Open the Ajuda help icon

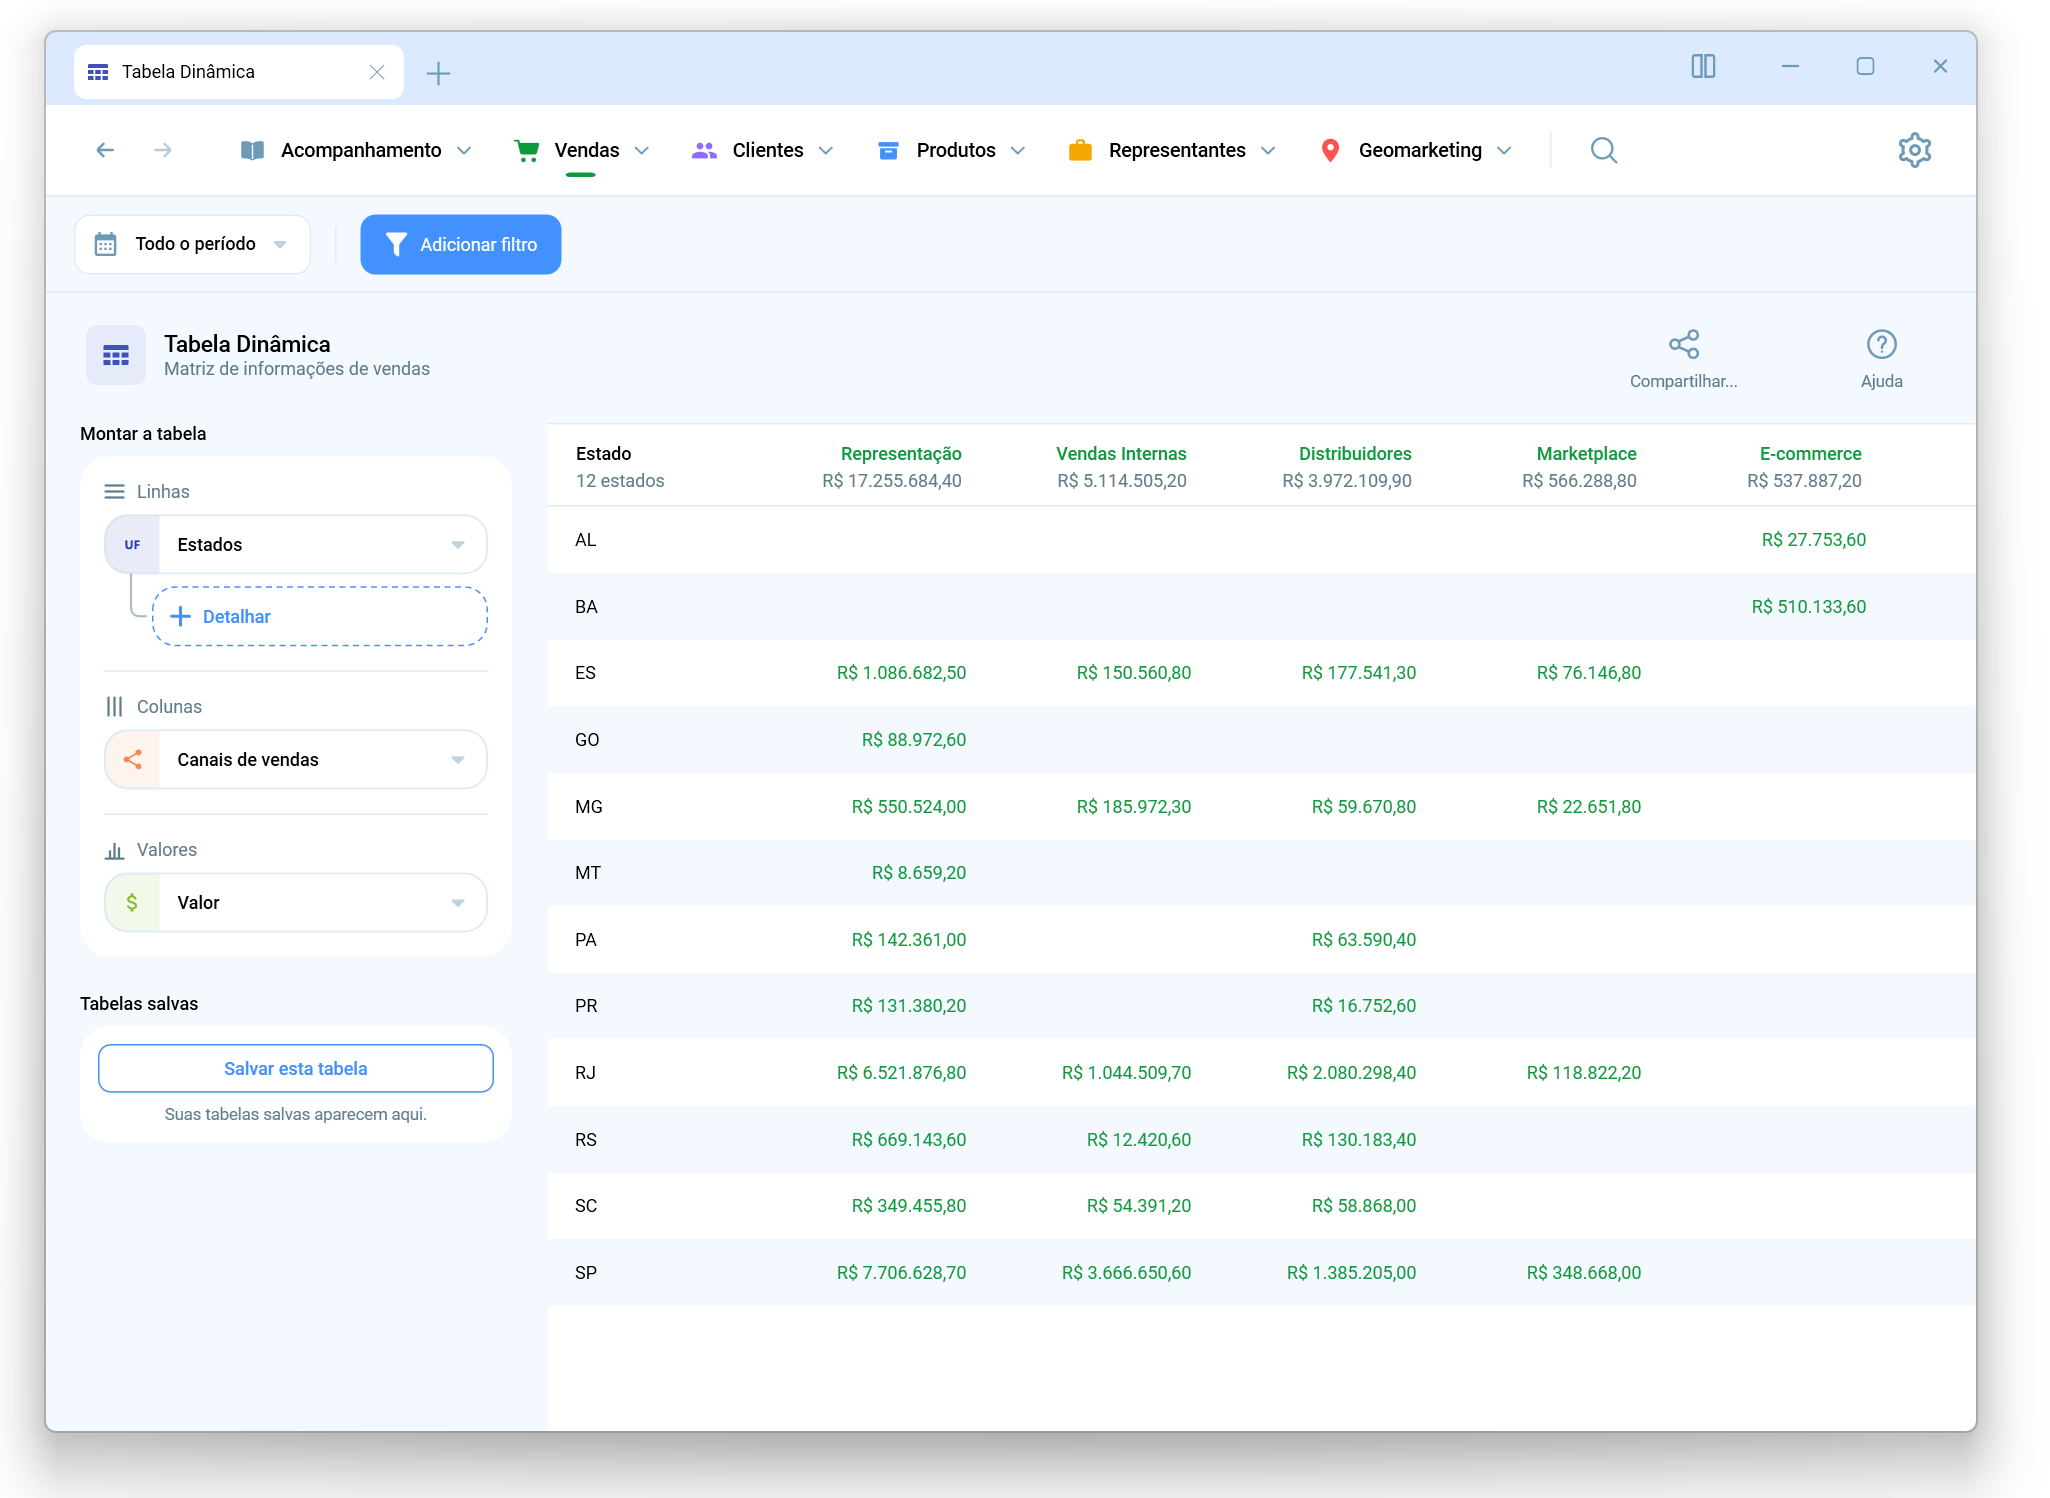(1881, 344)
